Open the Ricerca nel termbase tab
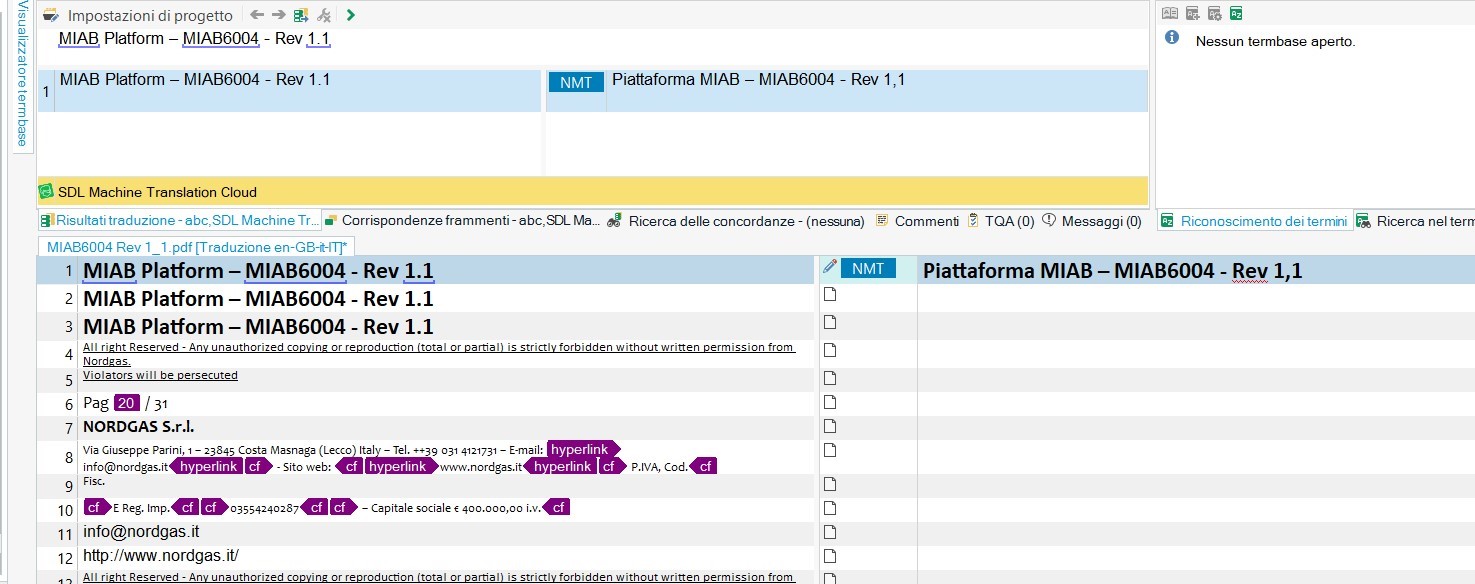 pos(1416,221)
